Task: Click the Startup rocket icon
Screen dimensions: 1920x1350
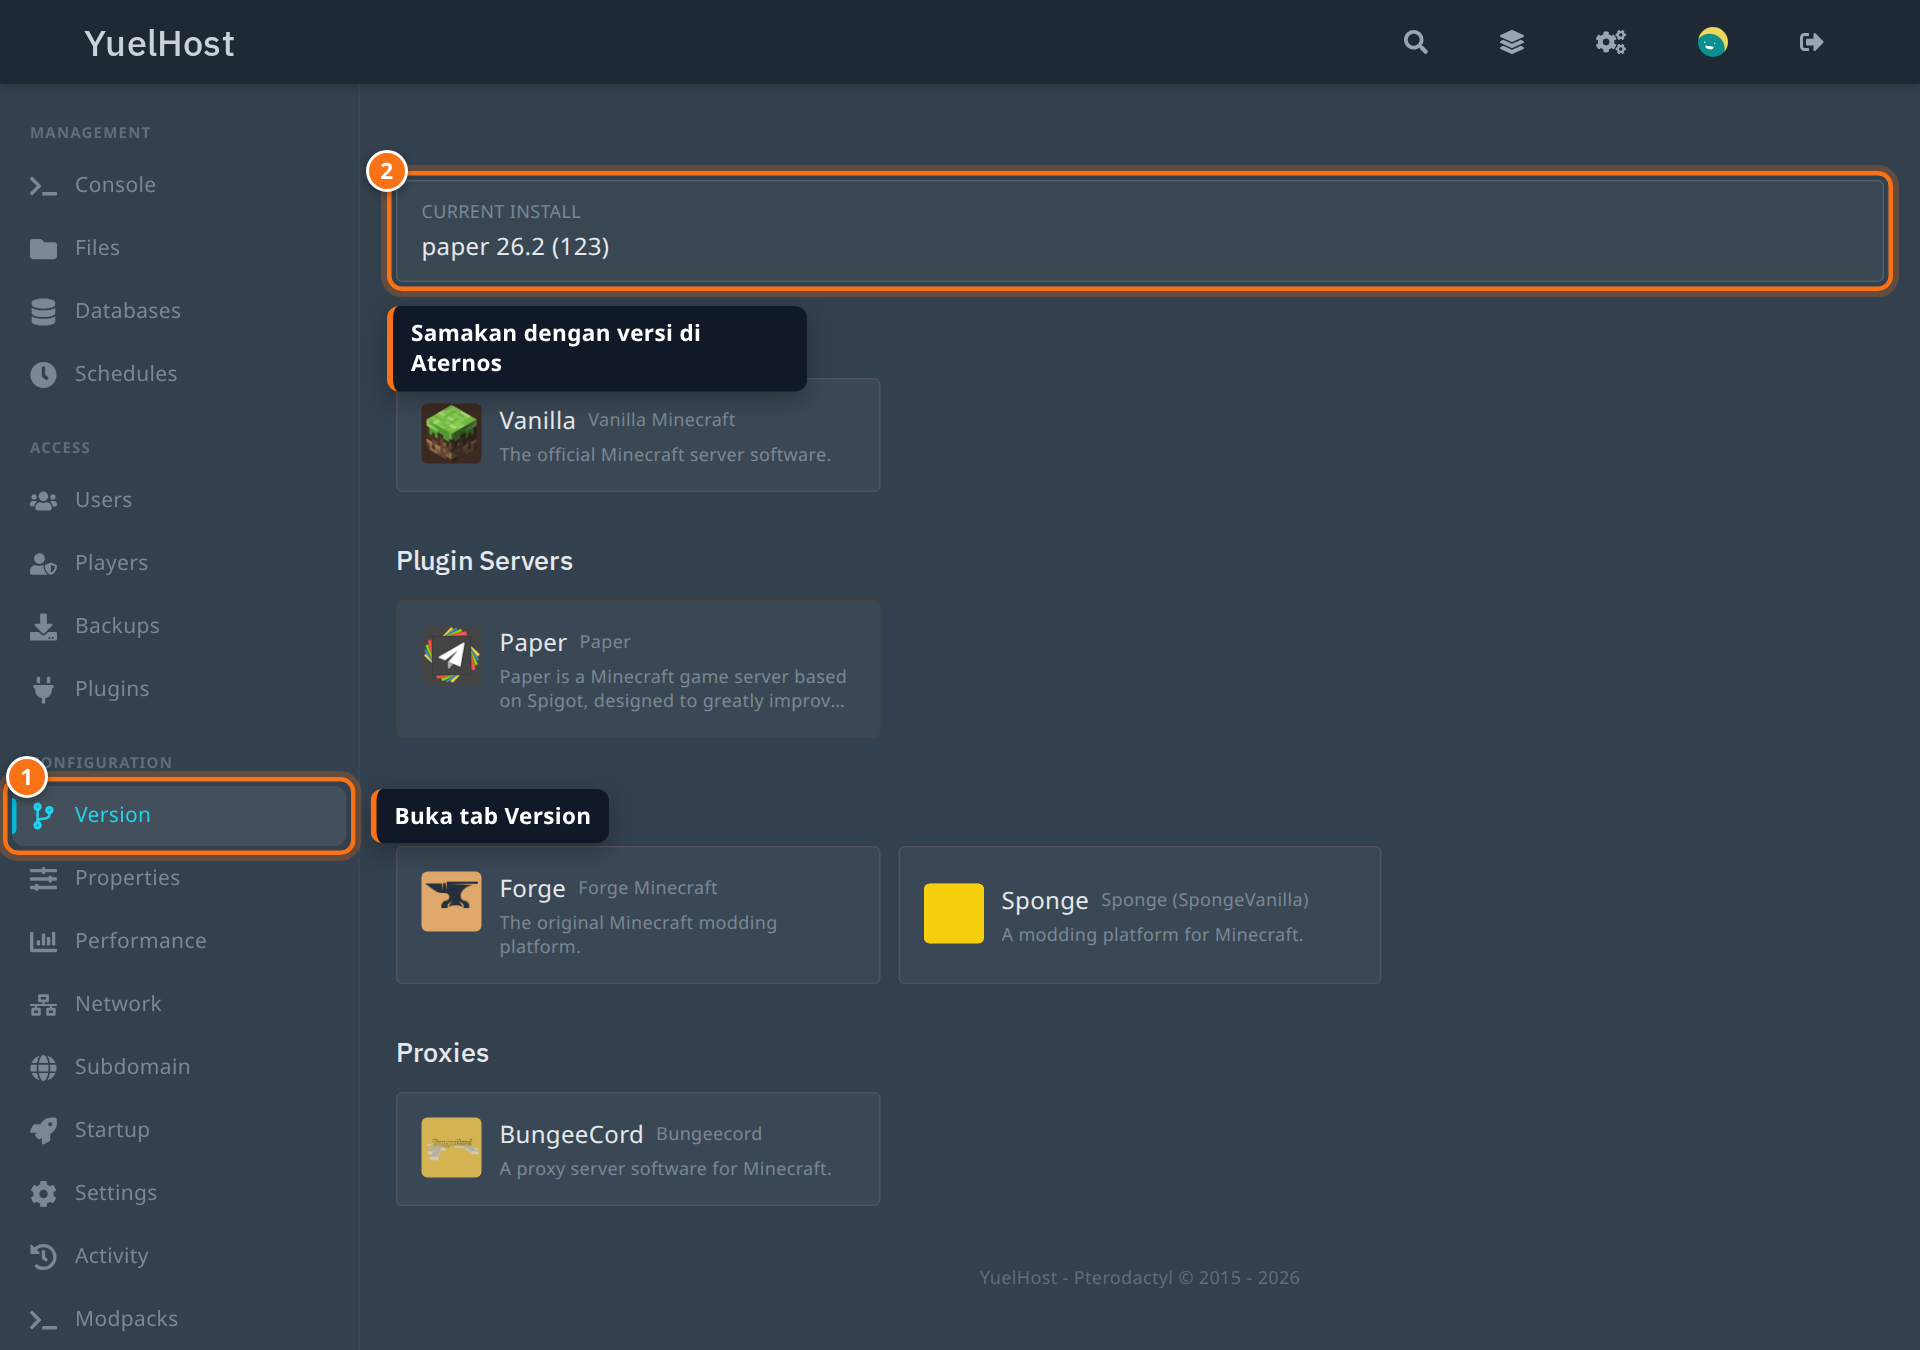Action: [43, 1130]
